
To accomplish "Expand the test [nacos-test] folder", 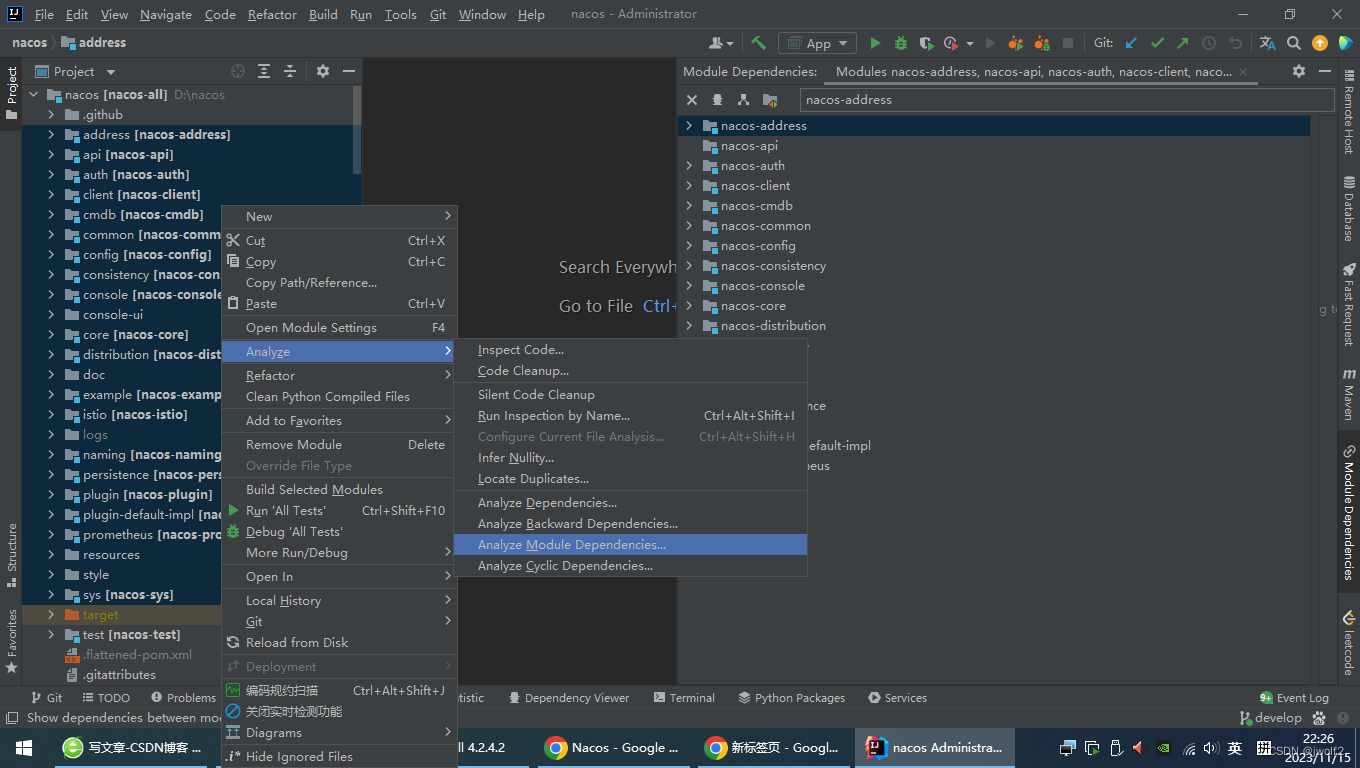I will tap(51, 635).
